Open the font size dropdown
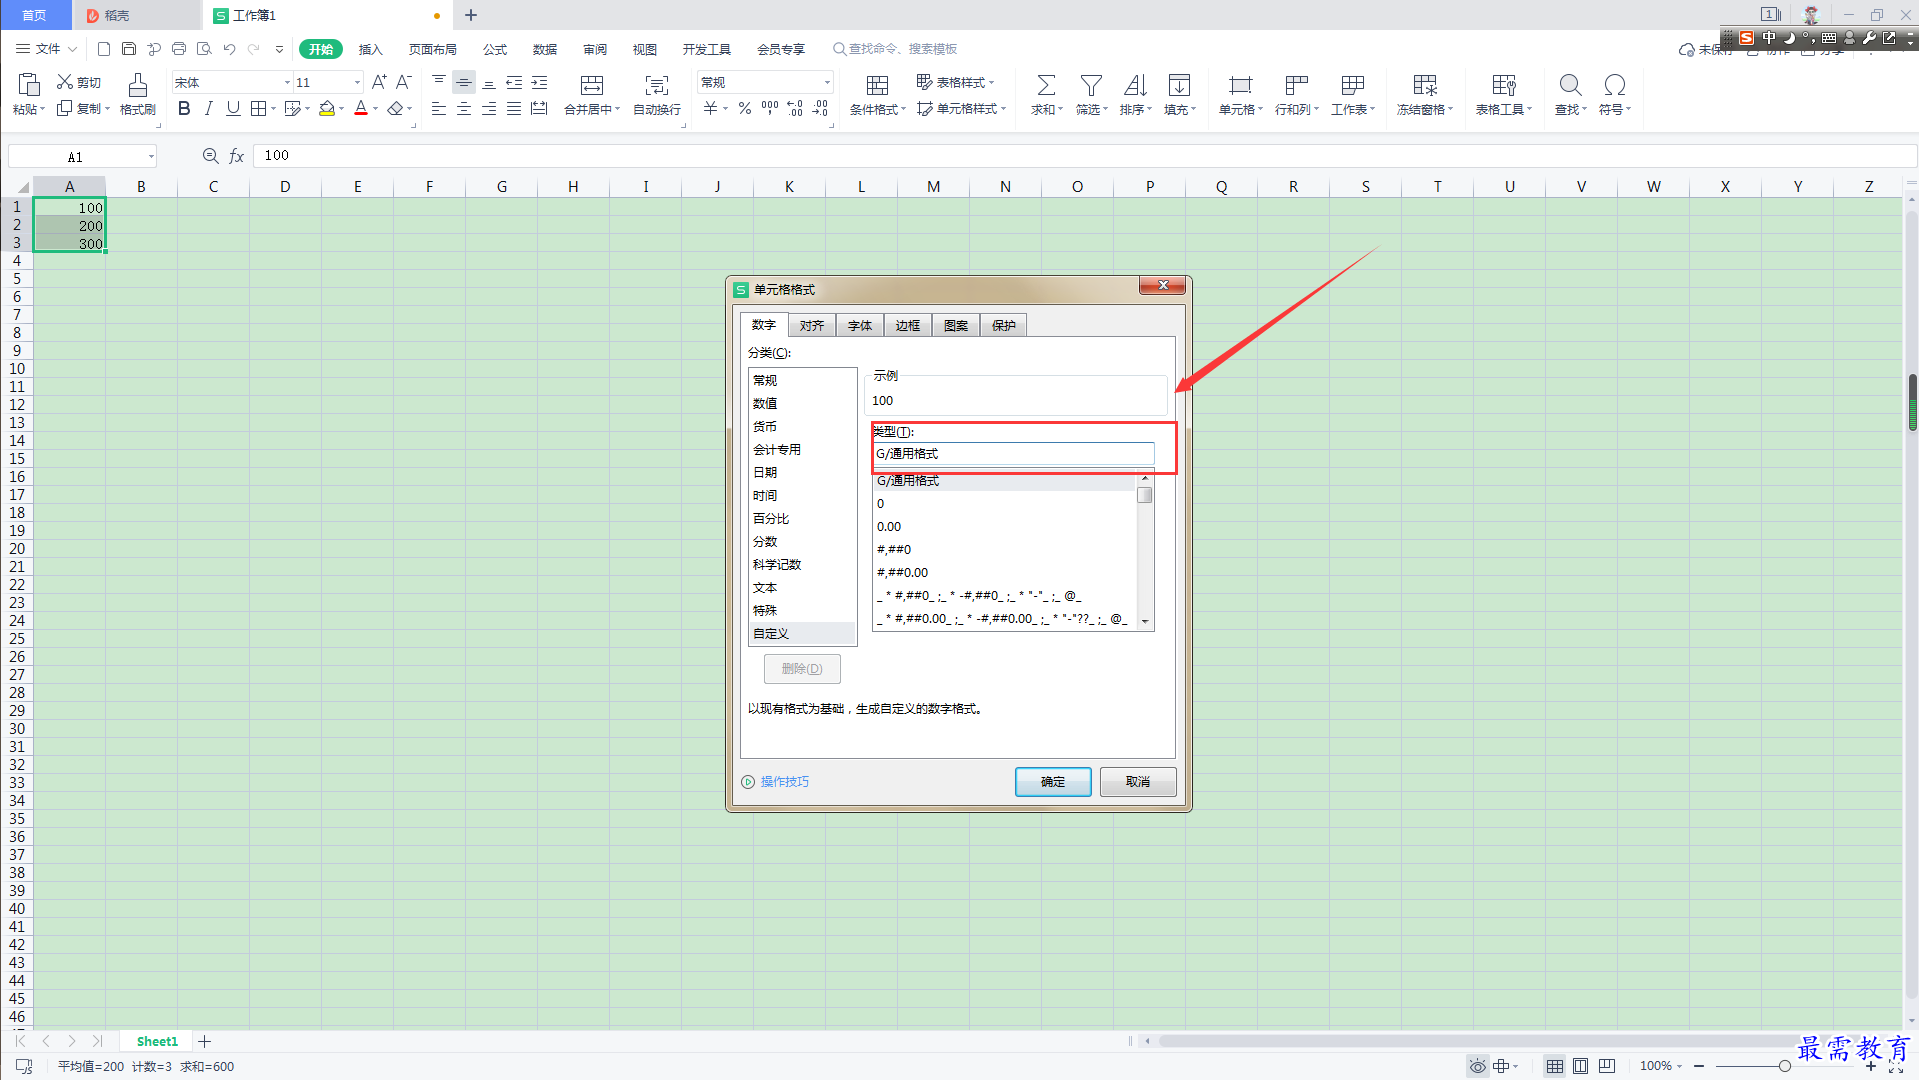The height and width of the screenshot is (1080, 1919). click(357, 83)
